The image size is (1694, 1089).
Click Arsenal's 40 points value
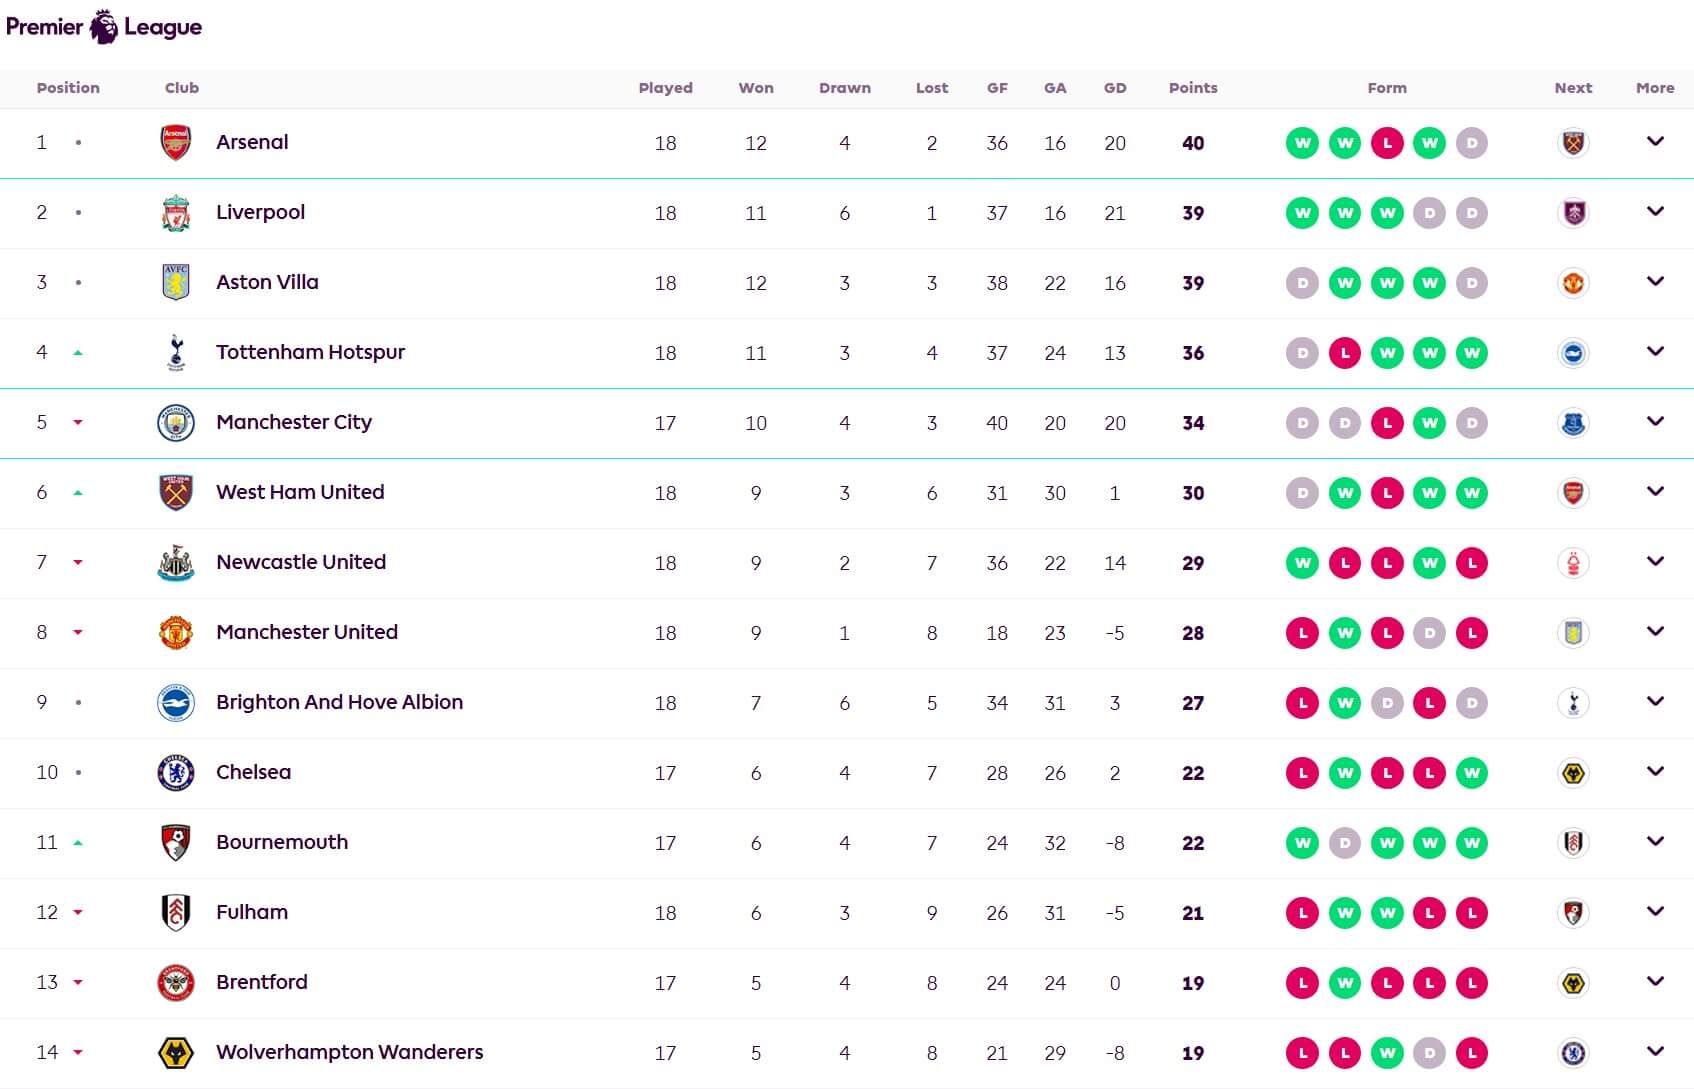[x=1193, y=143]
